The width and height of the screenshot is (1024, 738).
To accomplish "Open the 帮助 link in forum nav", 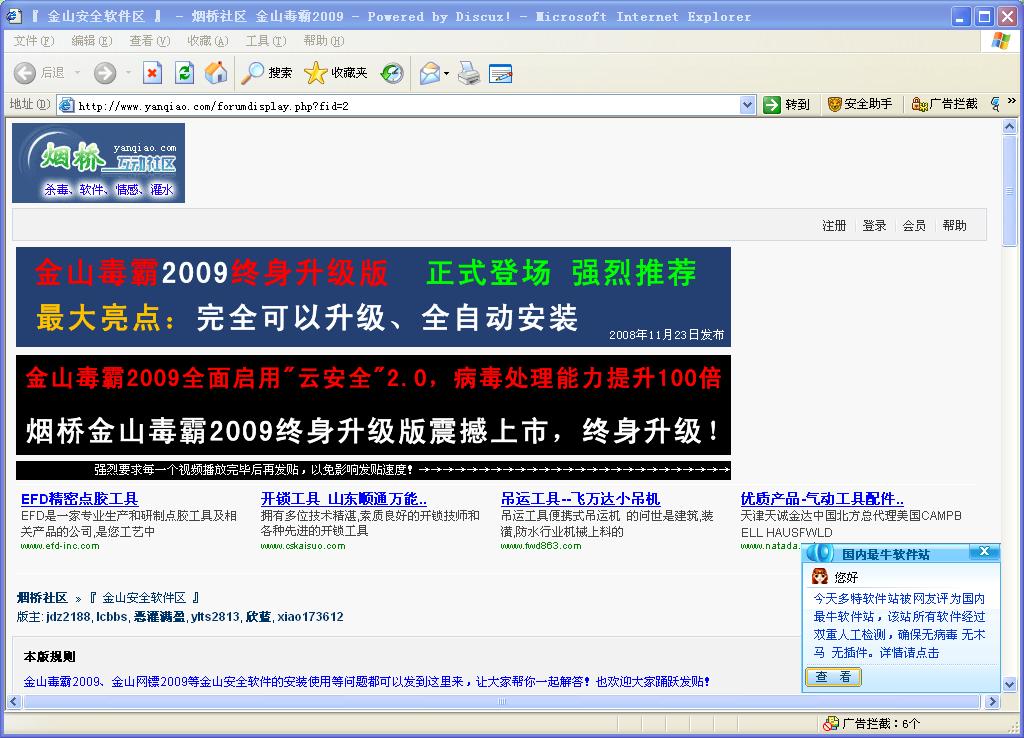I will click(x=954, y=225).
